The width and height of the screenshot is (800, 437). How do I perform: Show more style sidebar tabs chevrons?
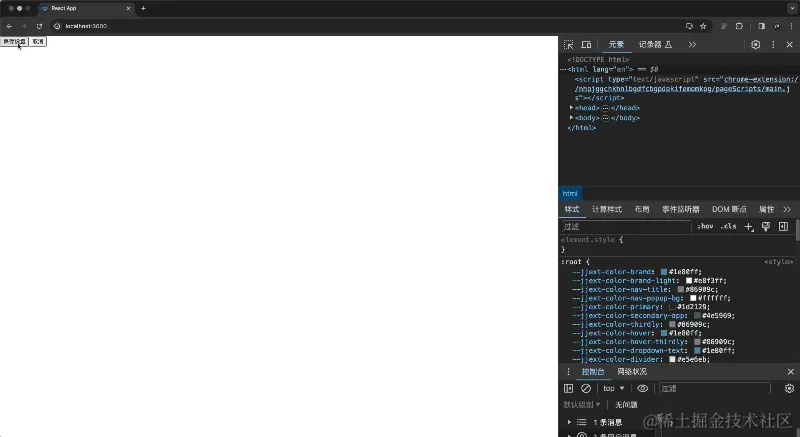pos(787,210)
